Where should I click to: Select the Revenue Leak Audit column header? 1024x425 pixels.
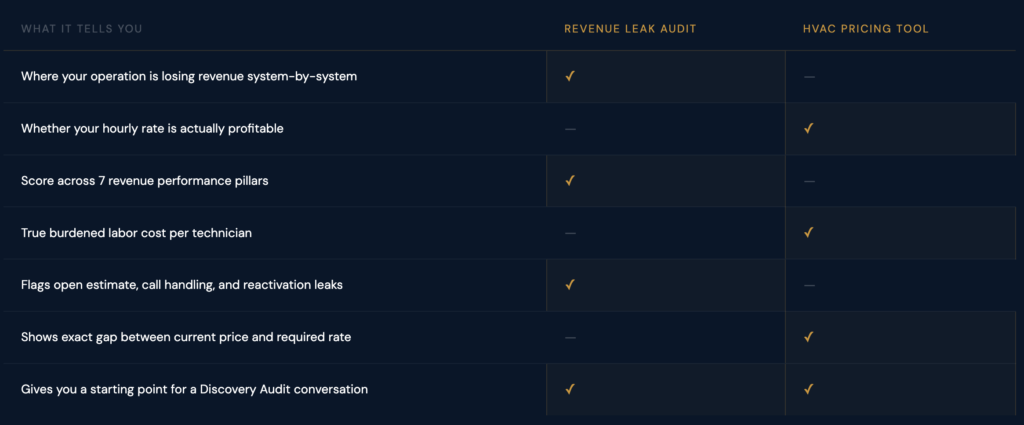tap(630, 29)
